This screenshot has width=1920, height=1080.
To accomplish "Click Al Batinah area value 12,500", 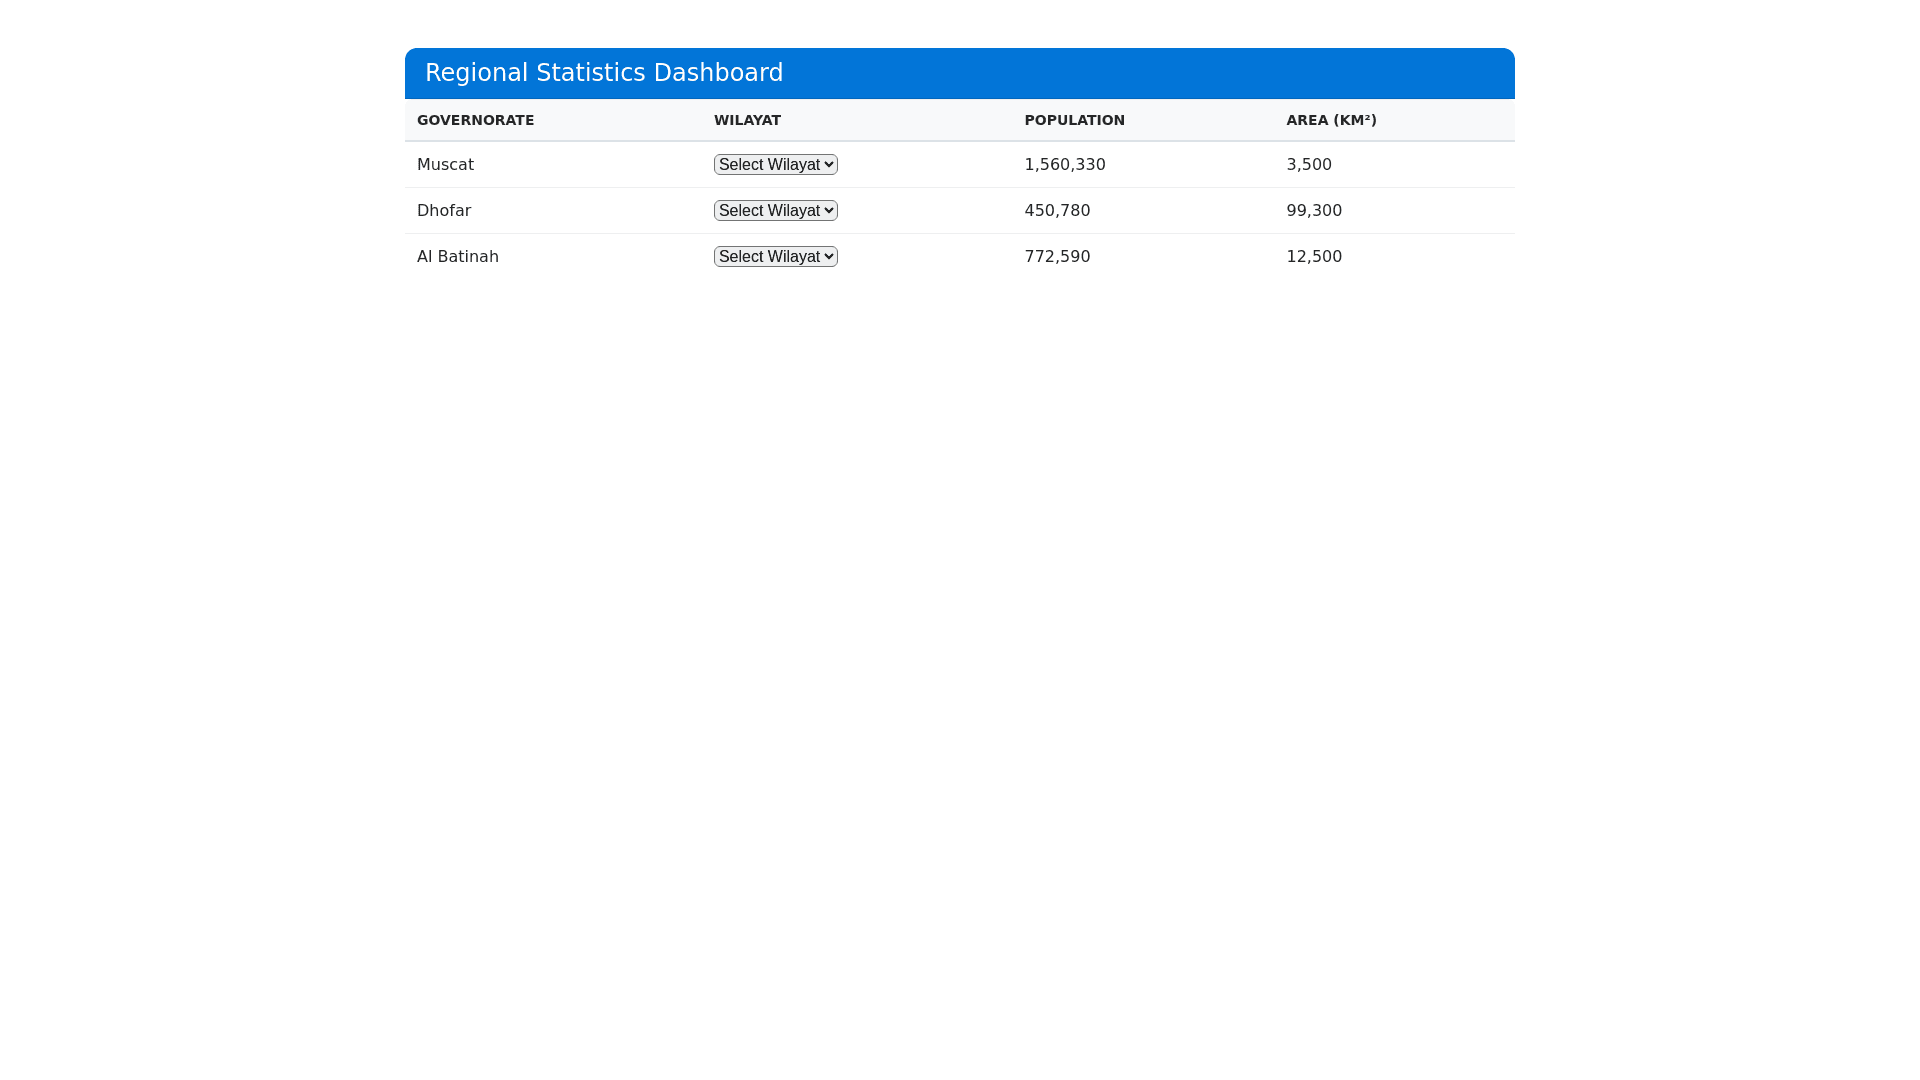I will click(1314, 256).
